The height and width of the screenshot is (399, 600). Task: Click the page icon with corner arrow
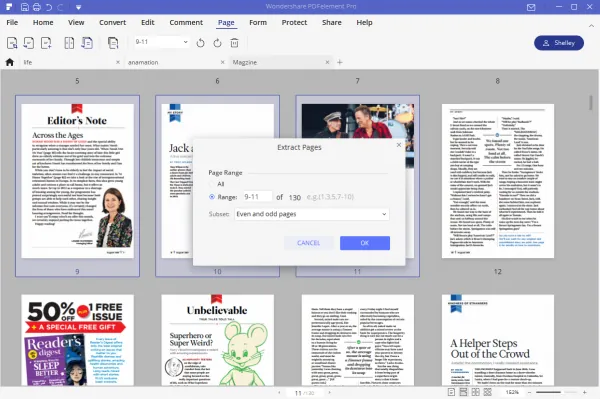[29, 43]
